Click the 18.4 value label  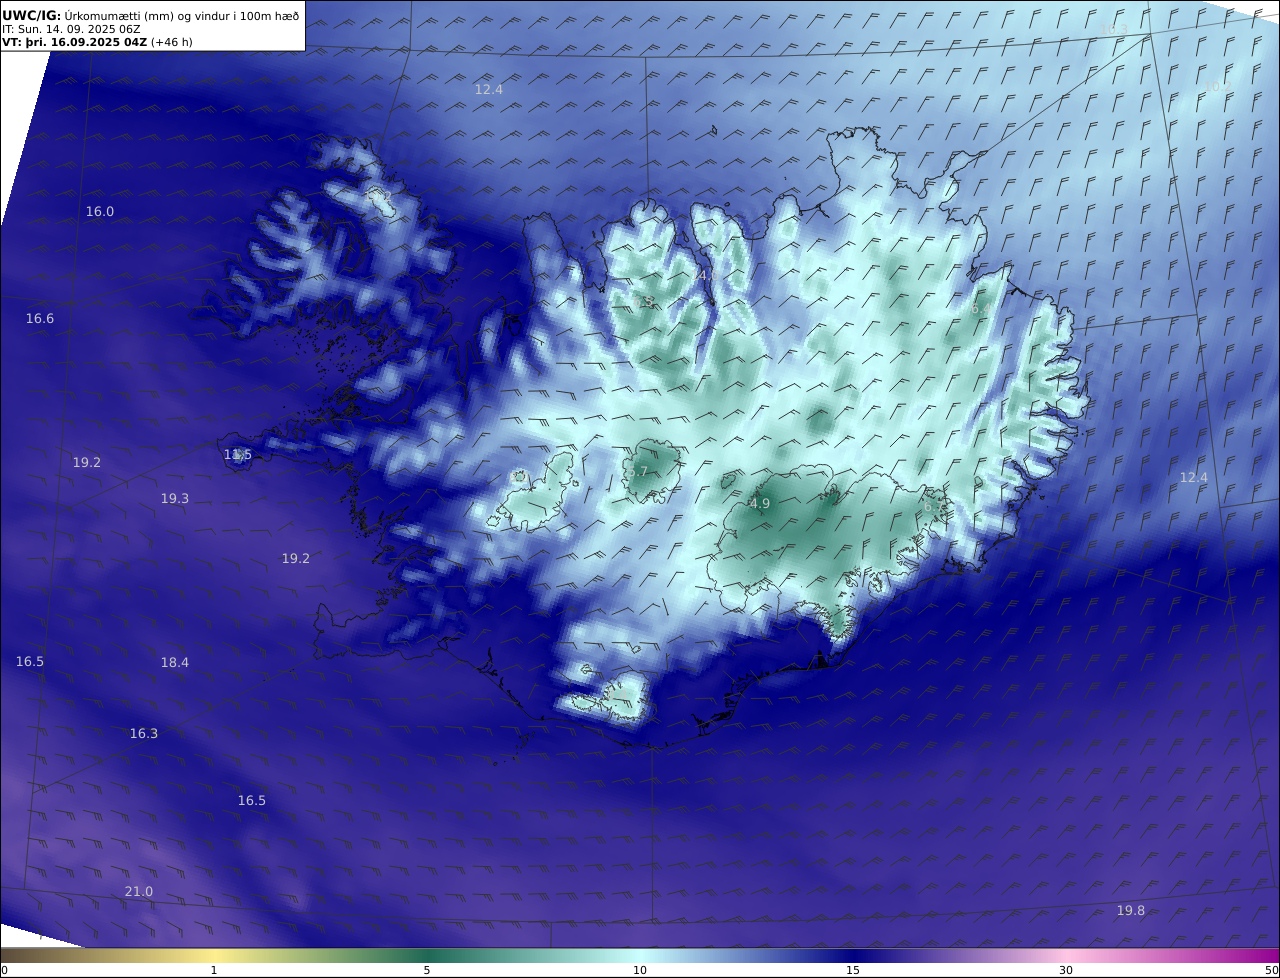(175, 662)
